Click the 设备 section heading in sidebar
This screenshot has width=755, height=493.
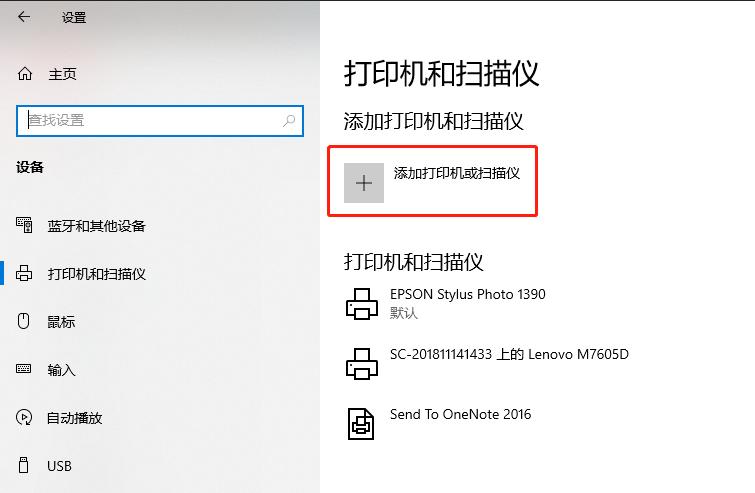30,167
